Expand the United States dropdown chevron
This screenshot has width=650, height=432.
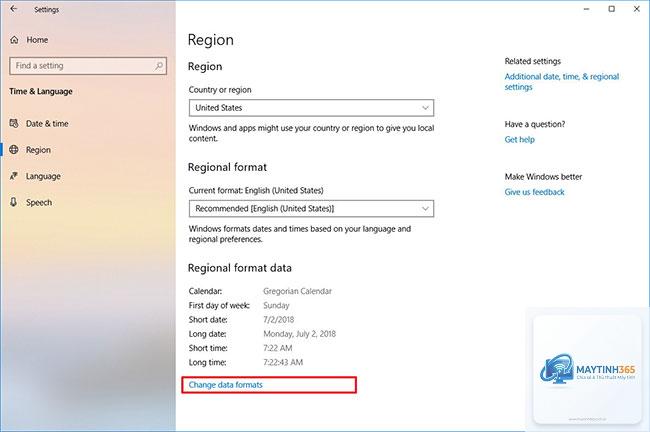[425, 108]
